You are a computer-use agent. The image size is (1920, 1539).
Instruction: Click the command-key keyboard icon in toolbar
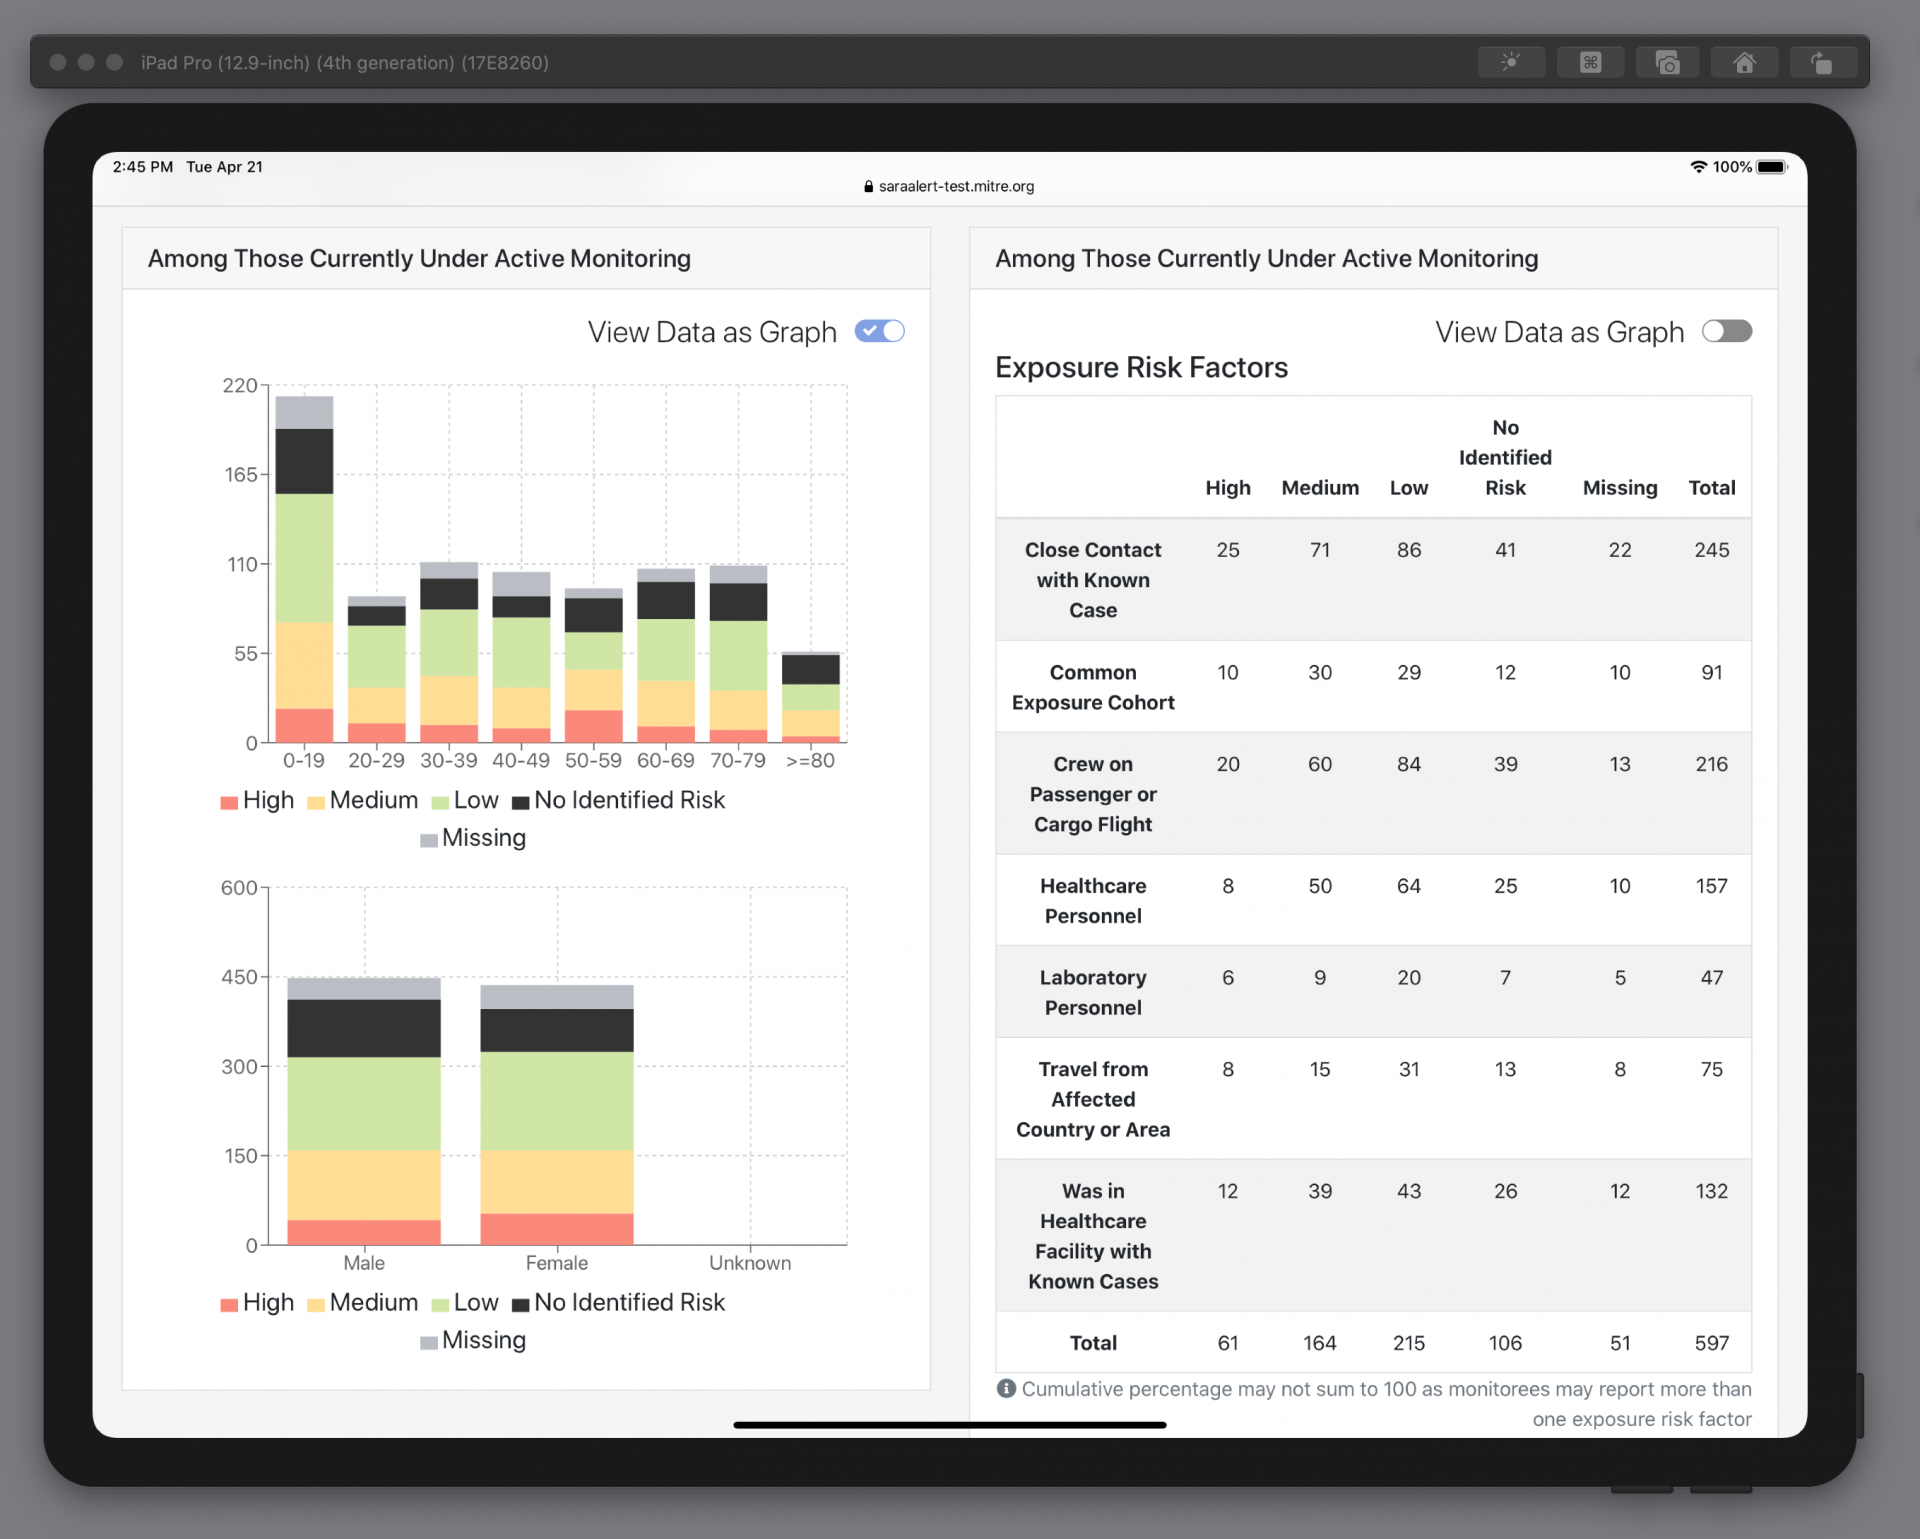point(1590,62)
